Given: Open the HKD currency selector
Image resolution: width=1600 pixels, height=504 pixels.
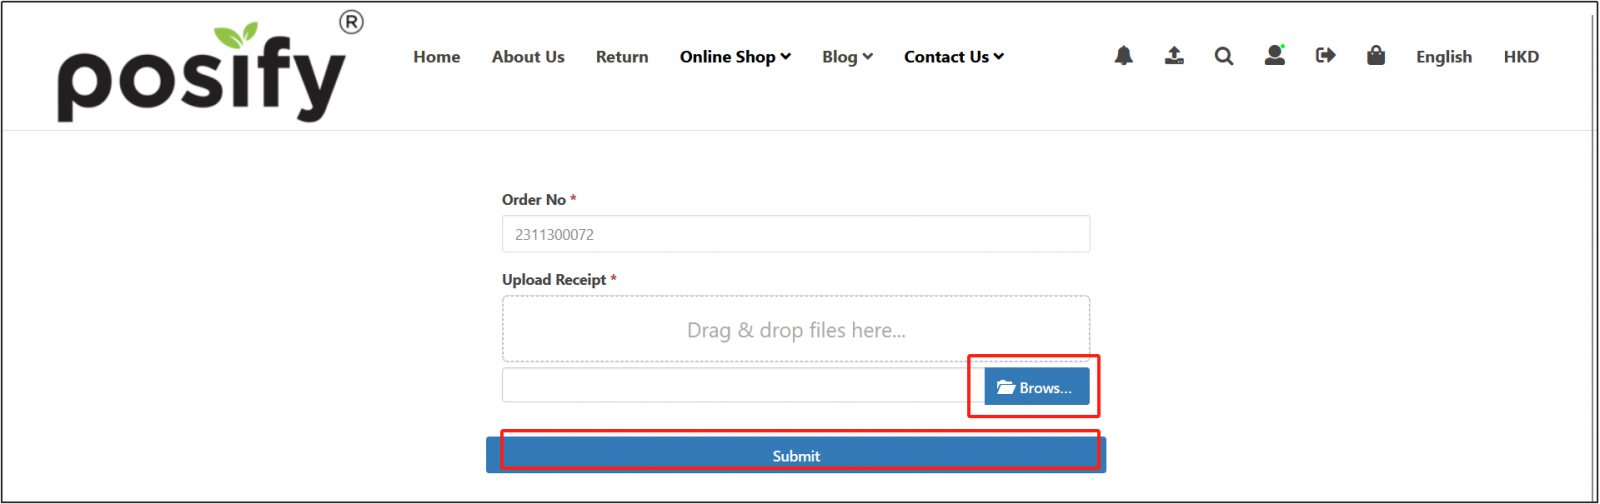Looking at the screenshot, I should [1521, 57].
